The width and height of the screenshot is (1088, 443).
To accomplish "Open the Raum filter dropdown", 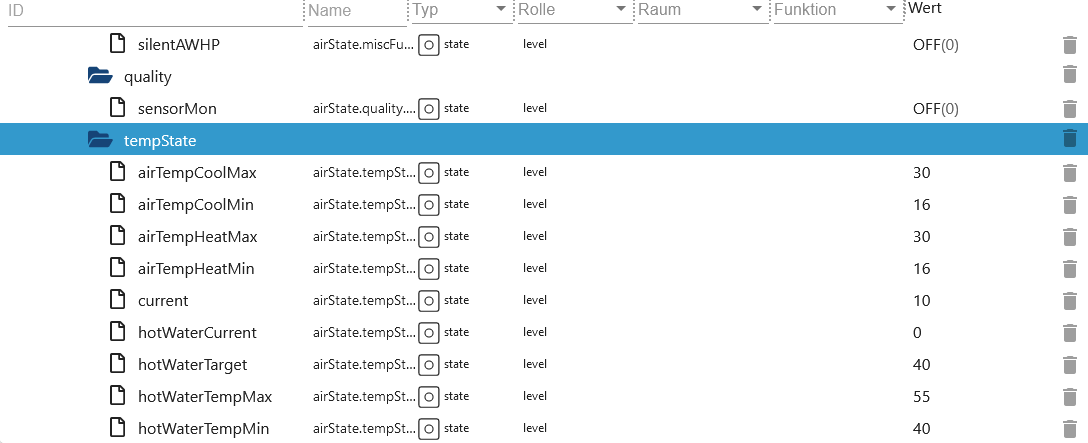I will click(757, 9).
